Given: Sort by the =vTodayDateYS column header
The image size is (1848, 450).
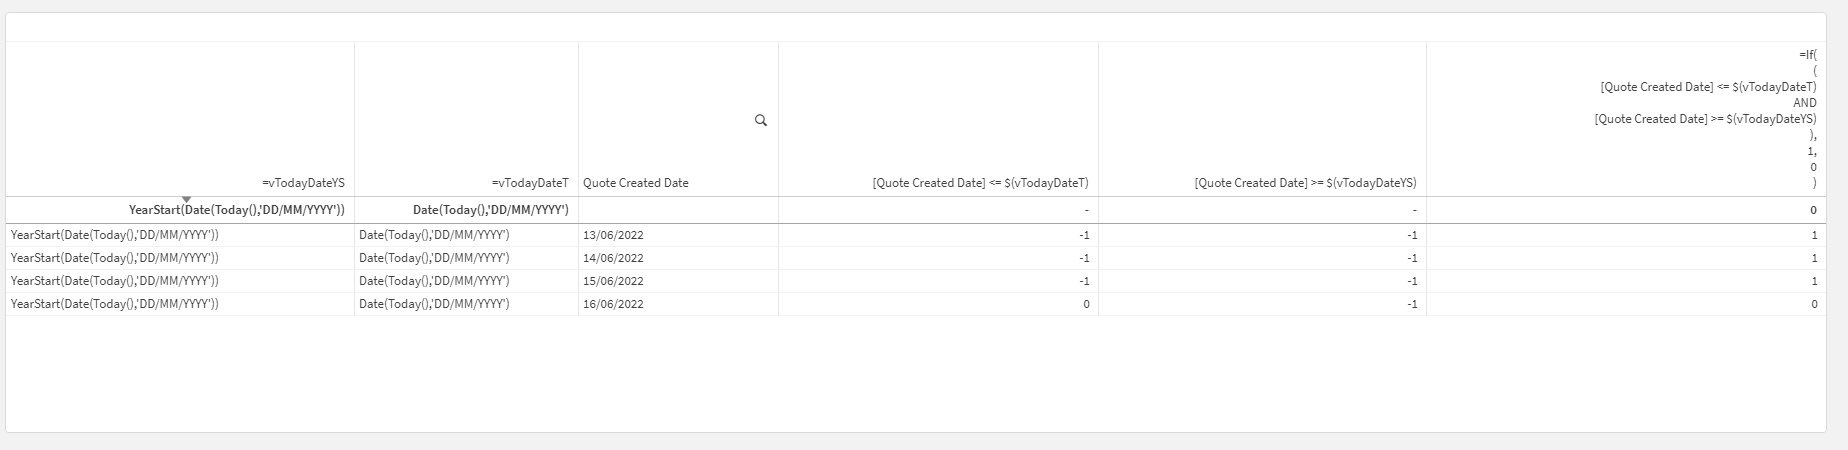Looking at the screenshot, I should click(303, 183).
